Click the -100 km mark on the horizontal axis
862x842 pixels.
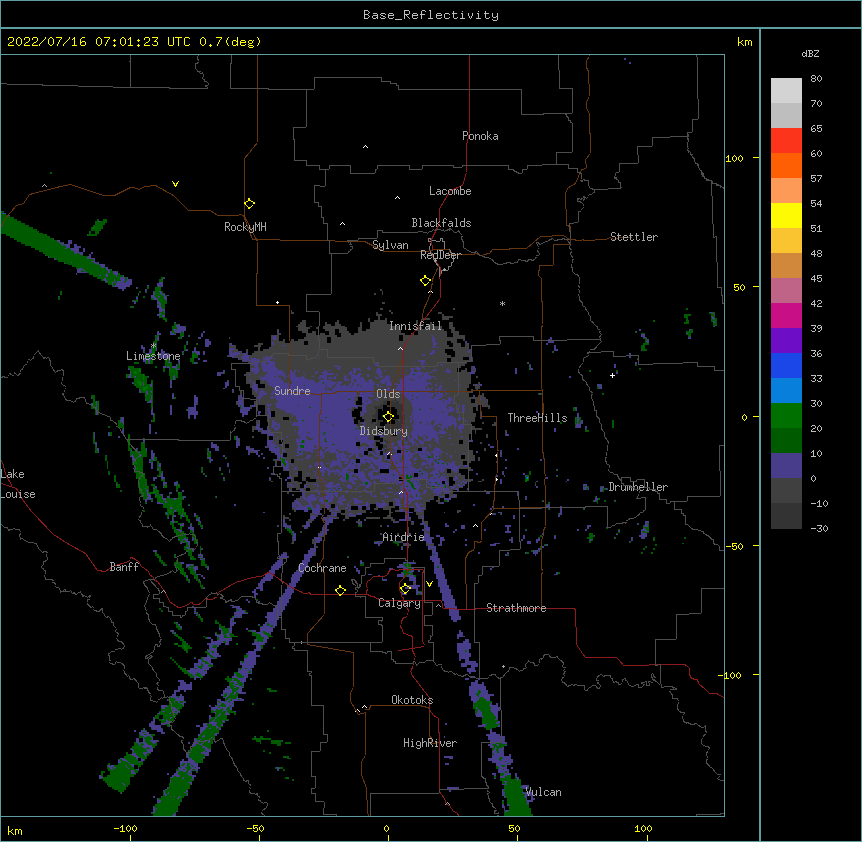(x=125, y=828)
